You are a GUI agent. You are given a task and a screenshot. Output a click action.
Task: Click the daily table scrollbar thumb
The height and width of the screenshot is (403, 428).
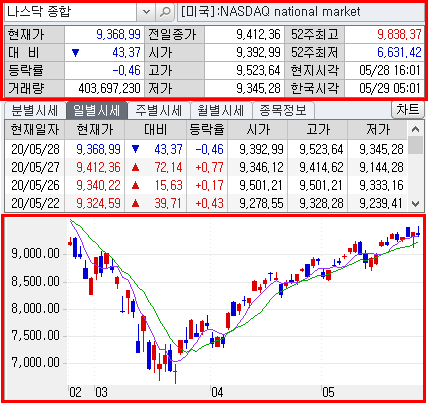(415, 145)
